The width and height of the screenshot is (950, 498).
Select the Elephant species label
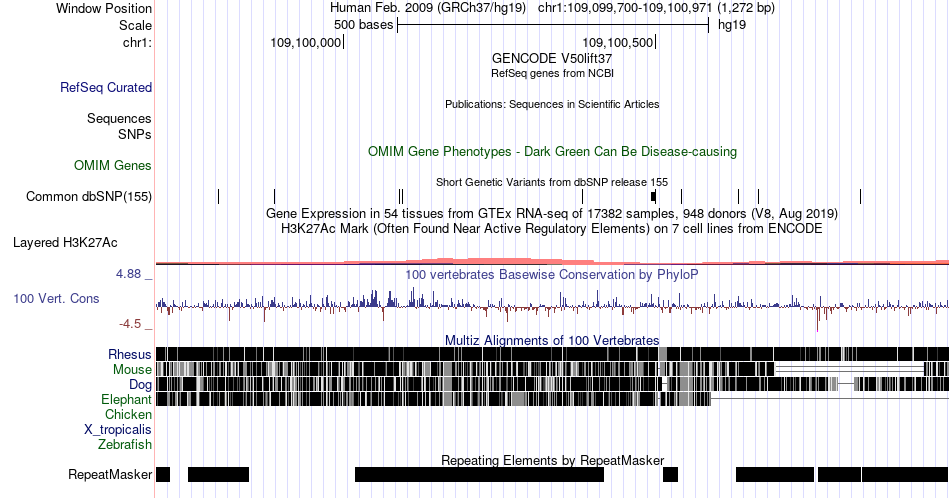126,399
